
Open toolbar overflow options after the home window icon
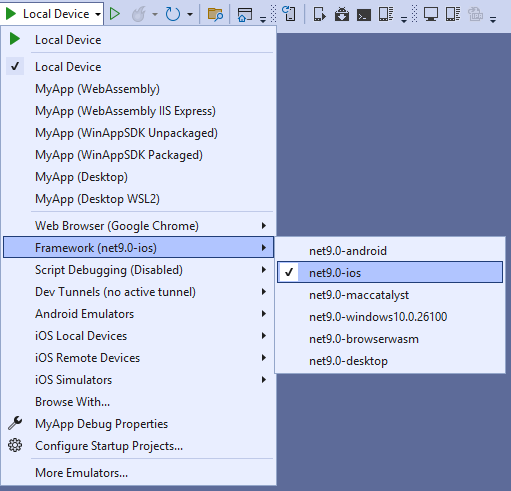point(263,20)
